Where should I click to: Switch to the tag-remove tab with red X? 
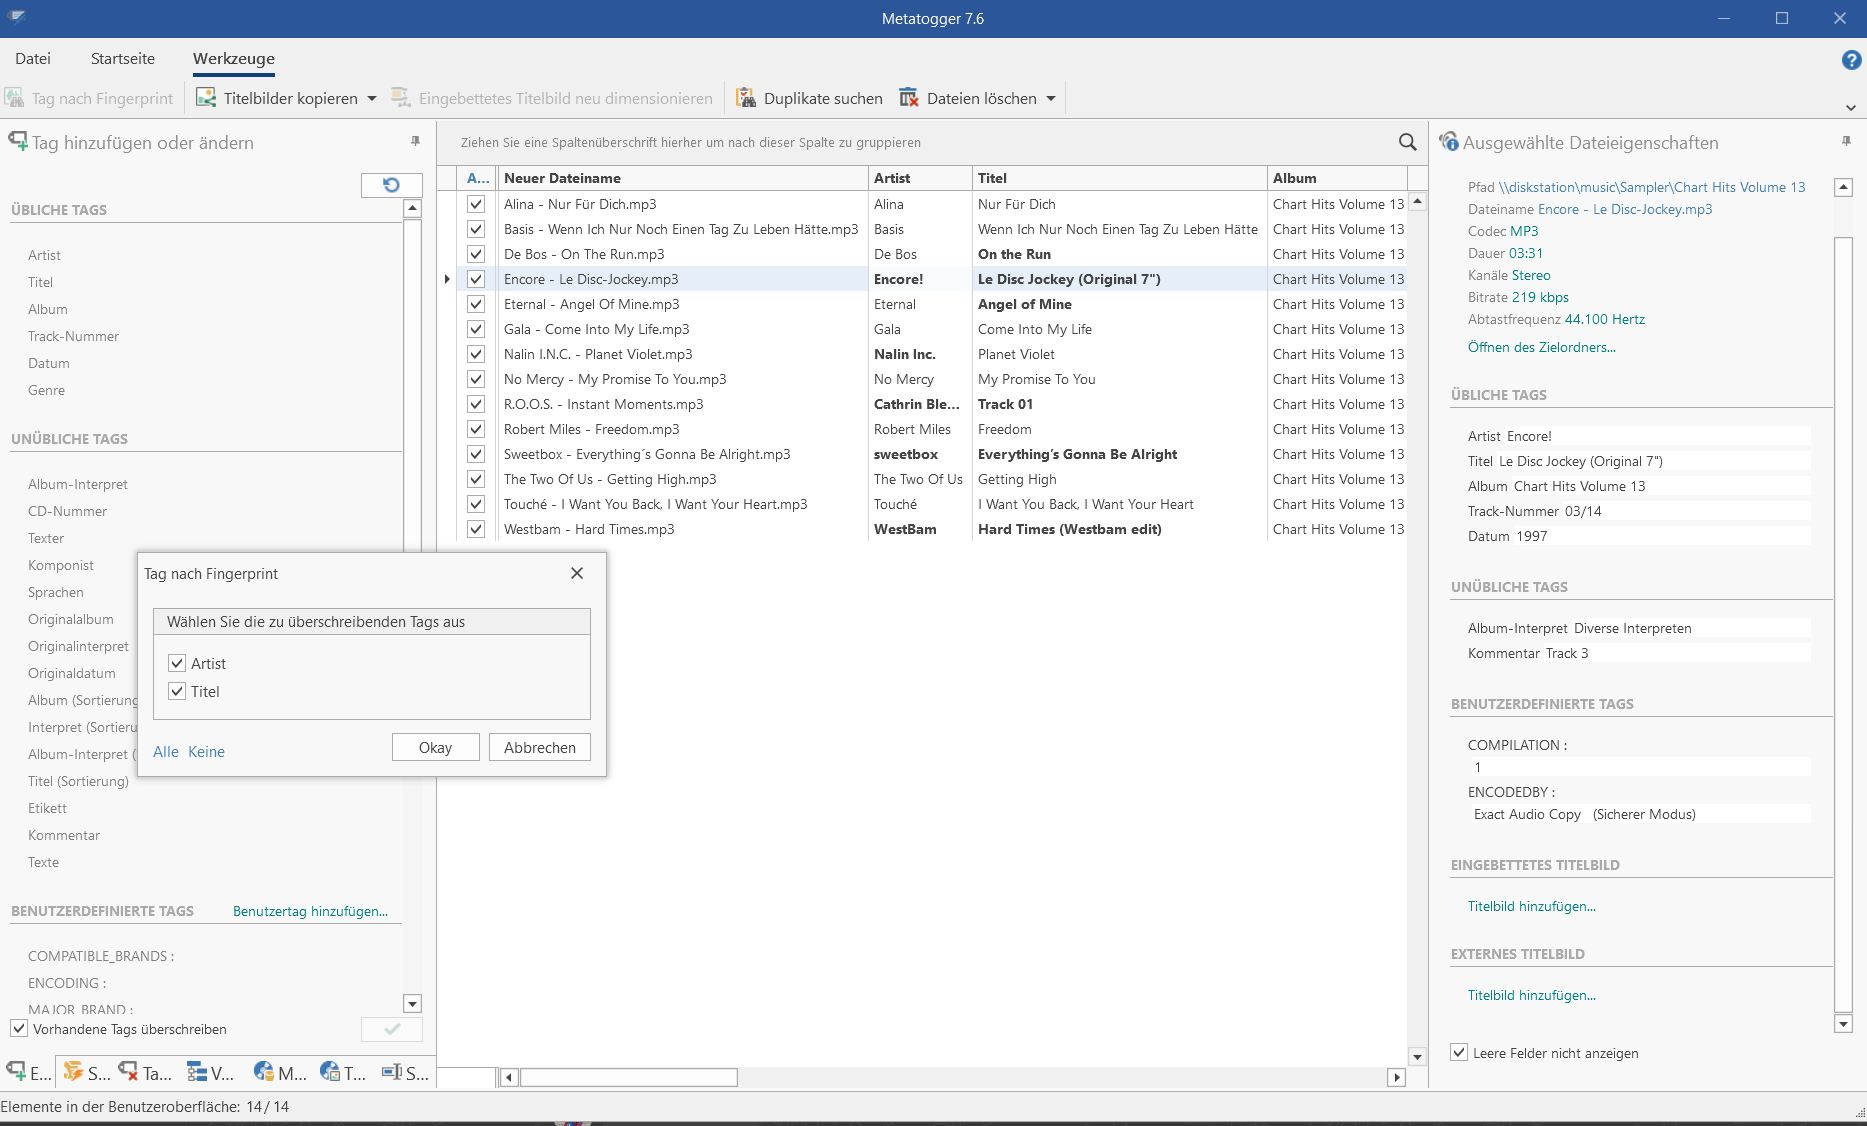[x=145, y=1072]
